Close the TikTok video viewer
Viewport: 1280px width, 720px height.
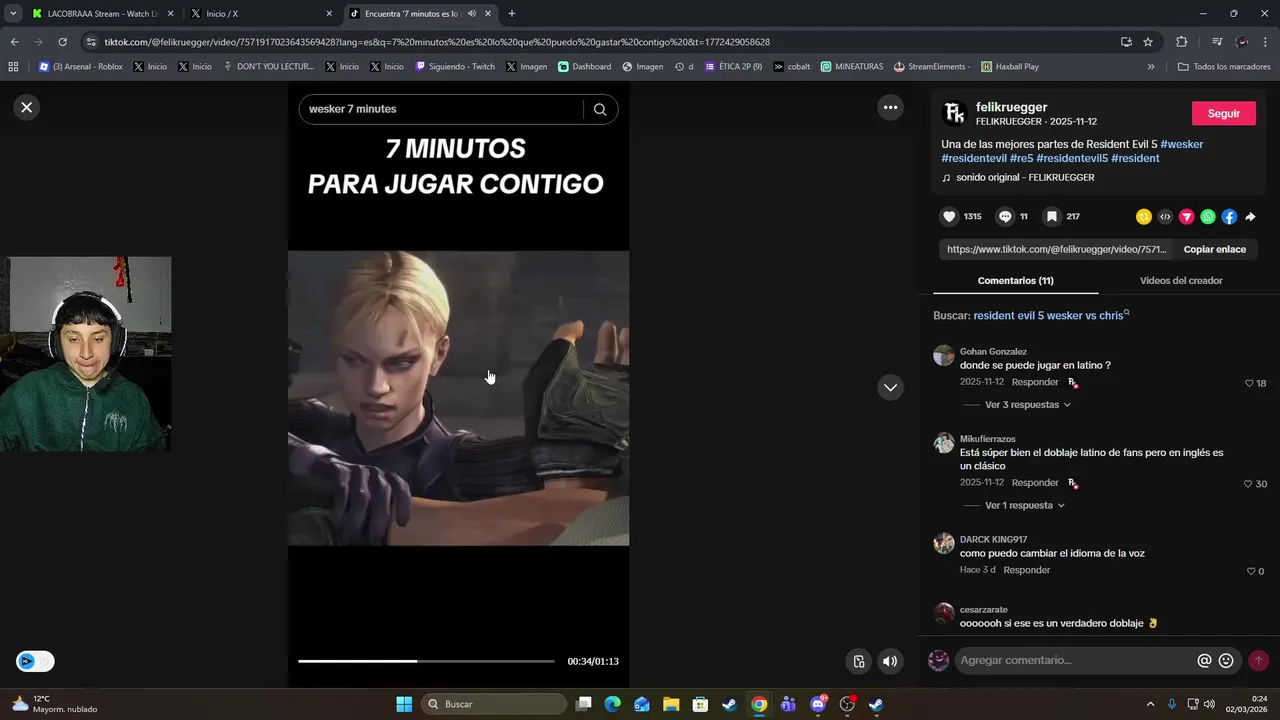point(27,107)
